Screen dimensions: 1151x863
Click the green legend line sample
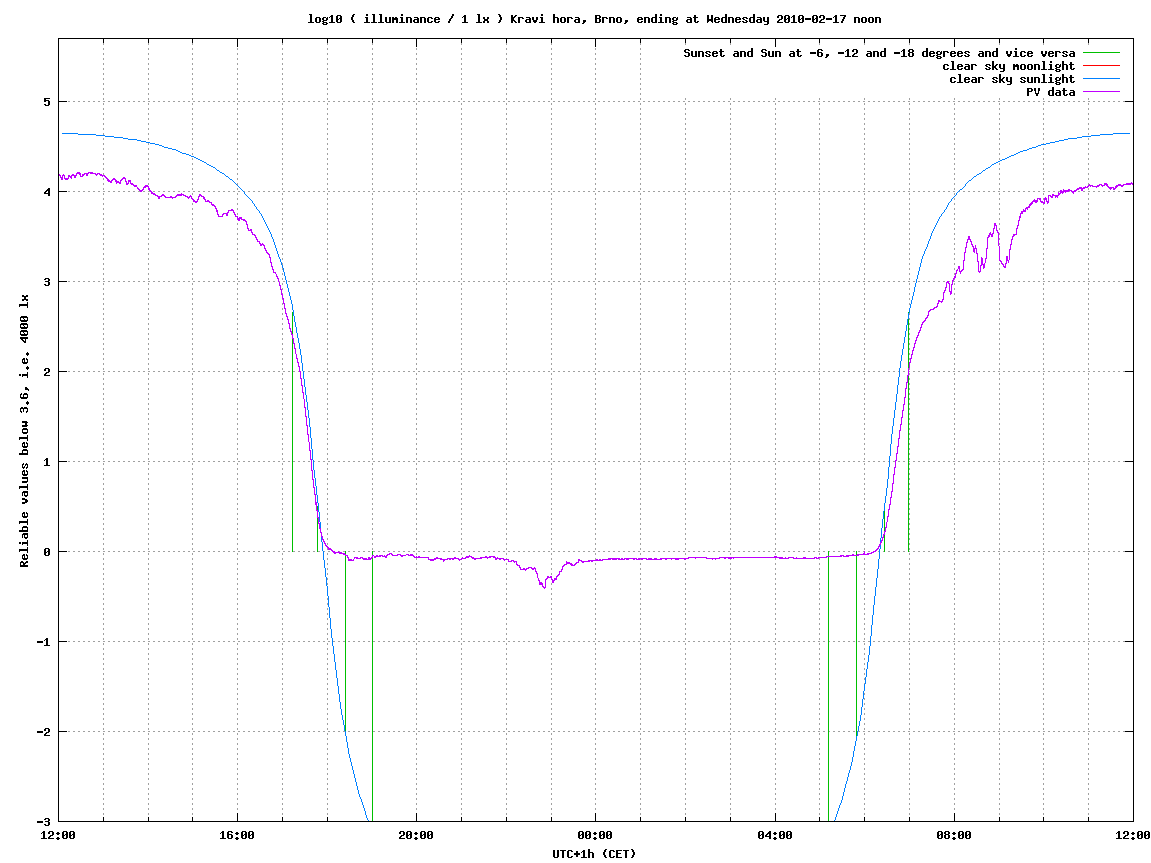point(1101,53)
